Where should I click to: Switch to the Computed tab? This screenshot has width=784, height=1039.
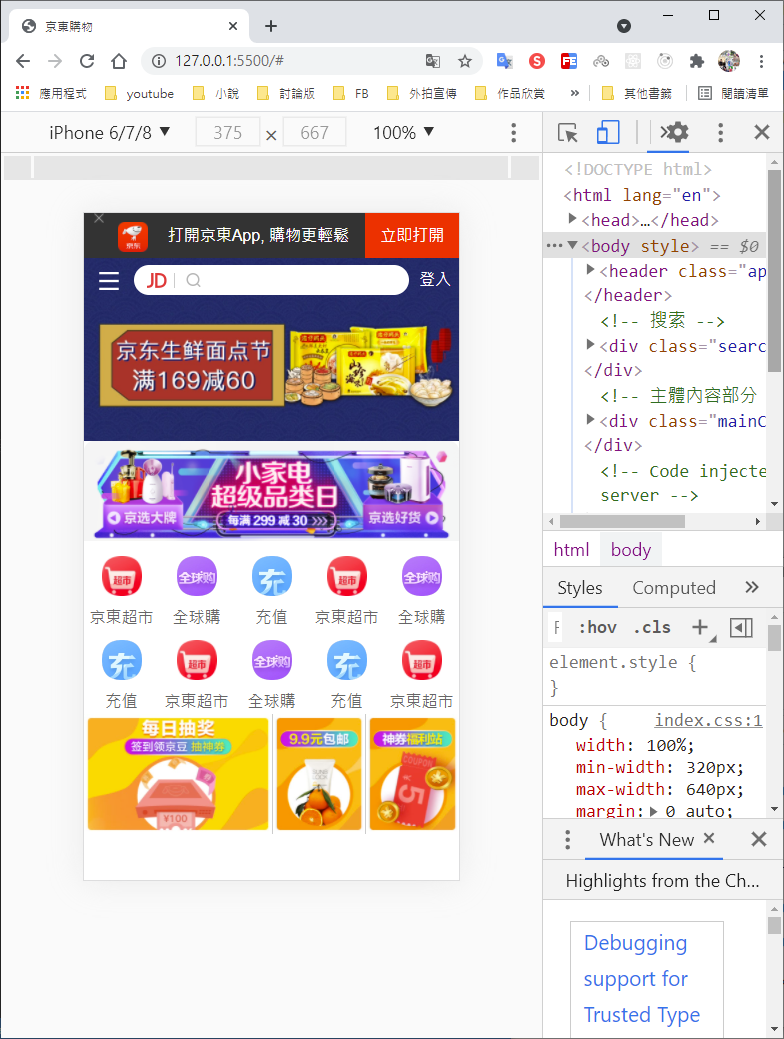674,588
